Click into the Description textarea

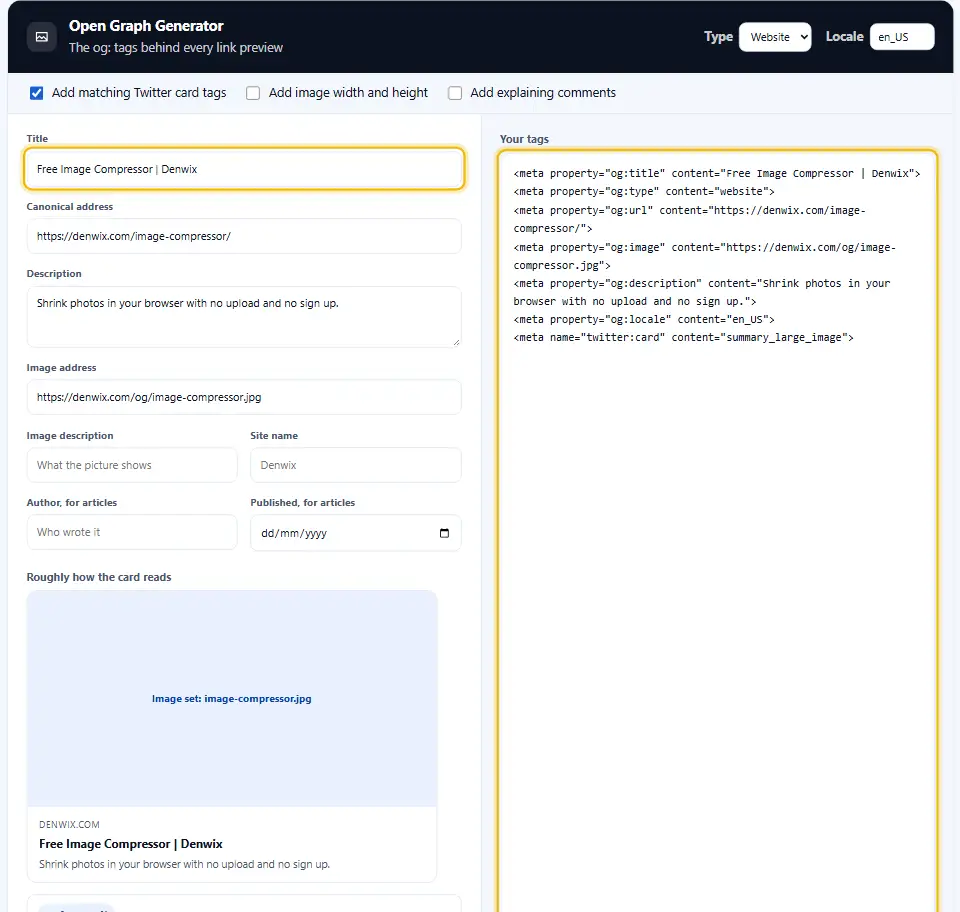click(x=244, y=317)
